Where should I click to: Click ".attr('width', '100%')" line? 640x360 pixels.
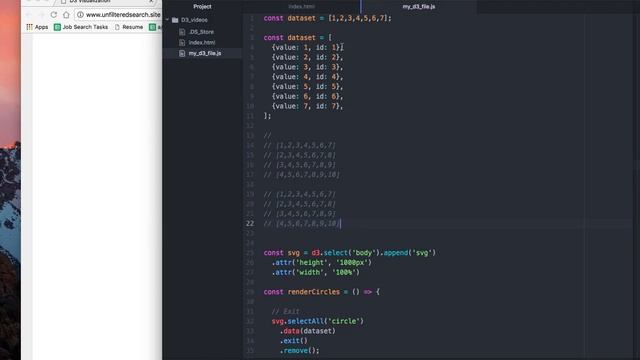tap(316, 272)
